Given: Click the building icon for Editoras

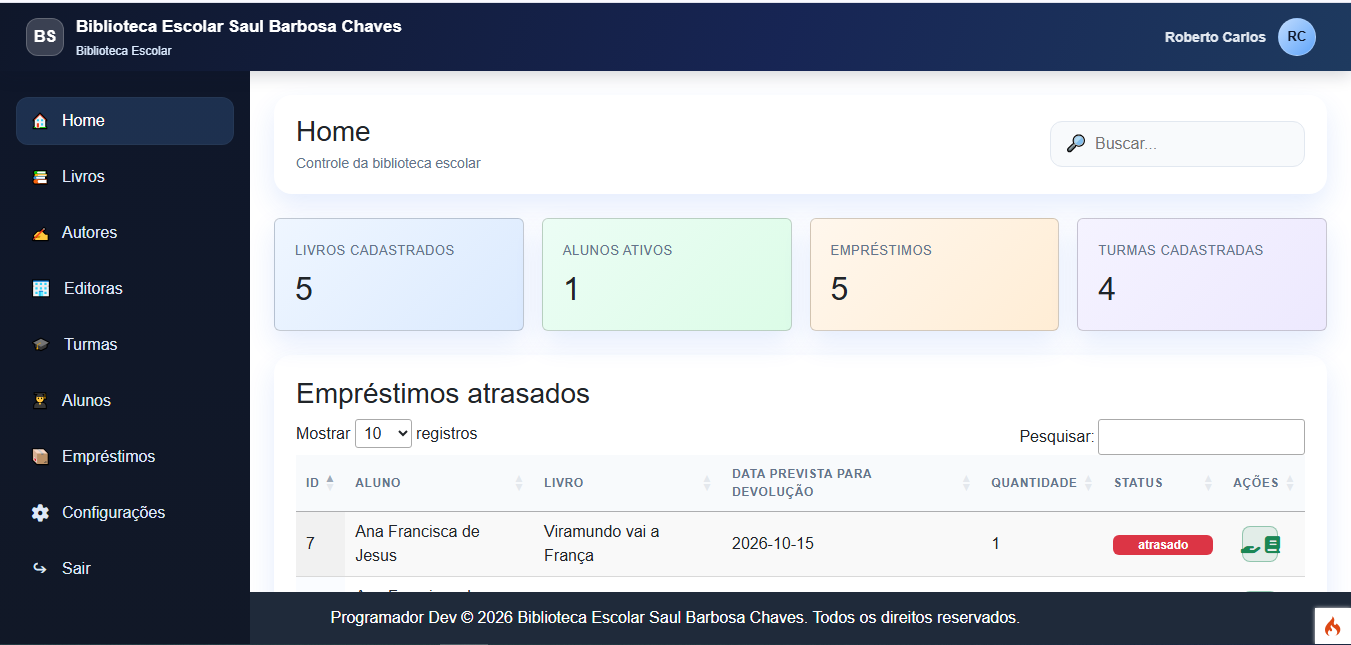Looking at the screenshot, I should pos(40,289).
